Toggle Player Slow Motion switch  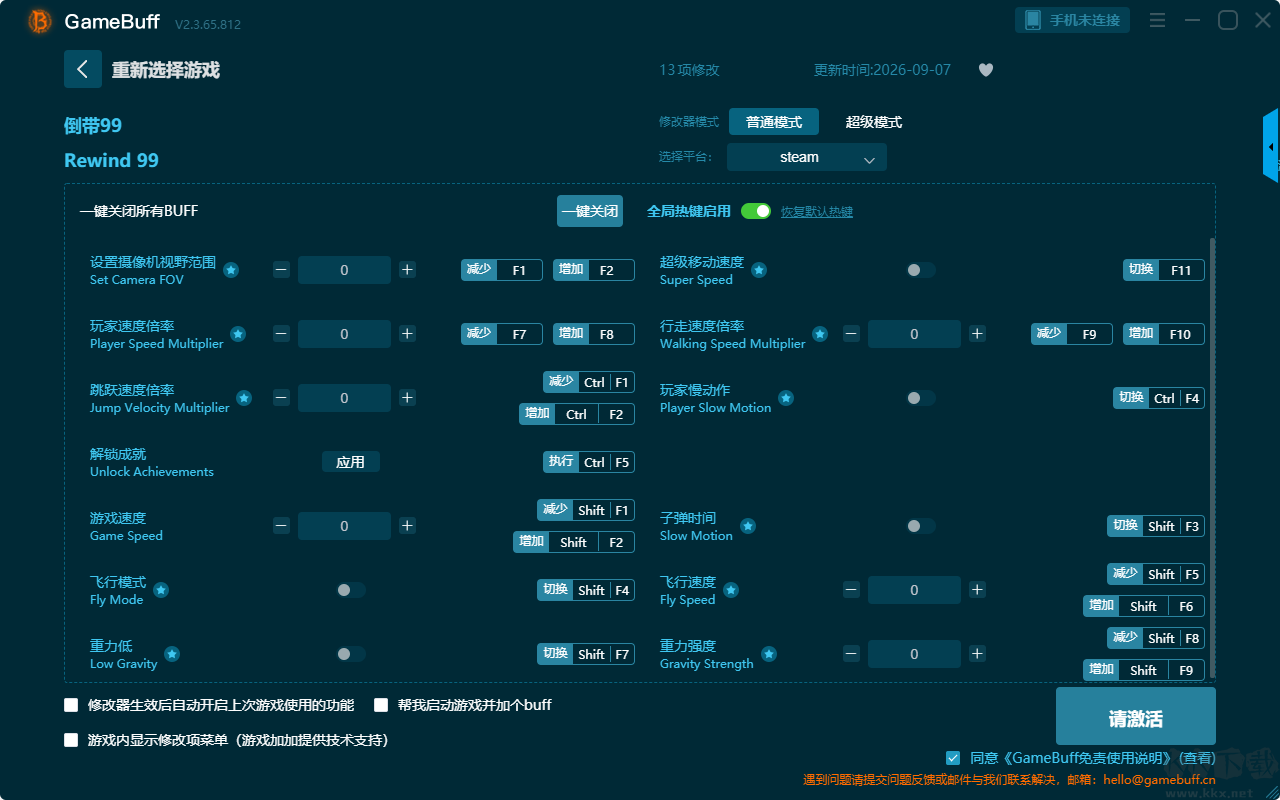tap(921, 398)
